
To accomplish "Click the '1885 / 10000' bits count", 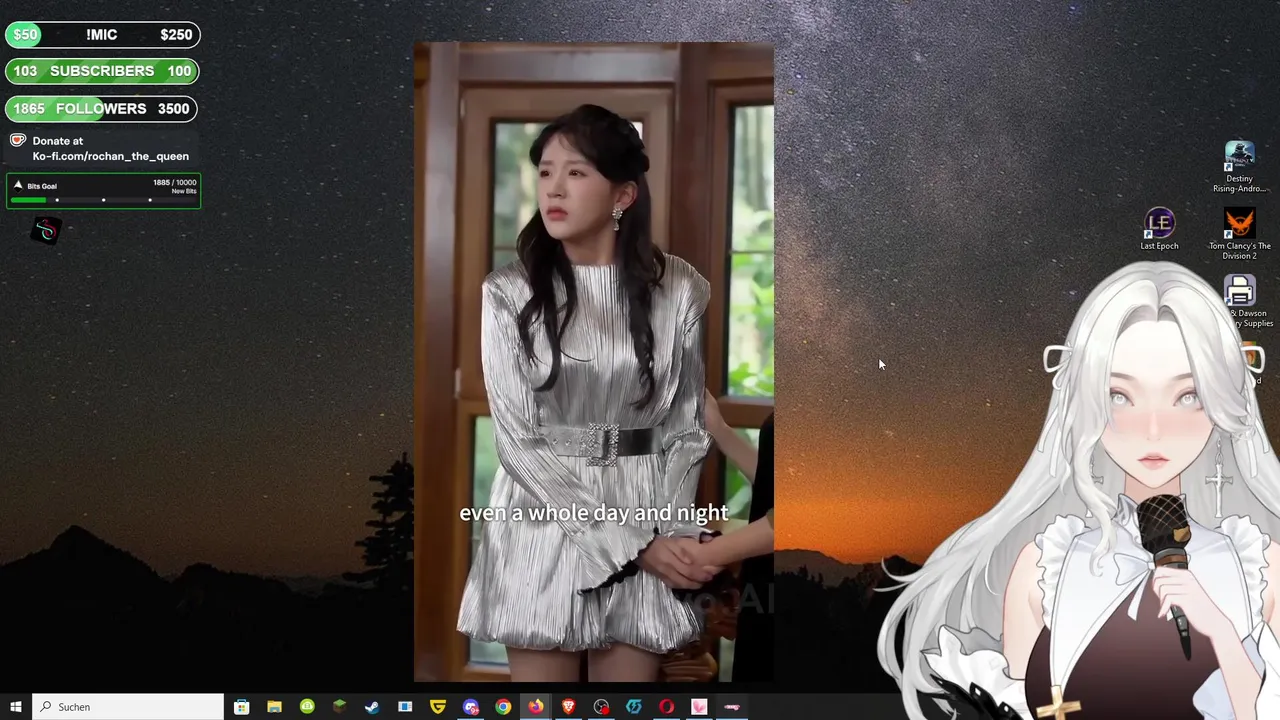I will point(175,183).
